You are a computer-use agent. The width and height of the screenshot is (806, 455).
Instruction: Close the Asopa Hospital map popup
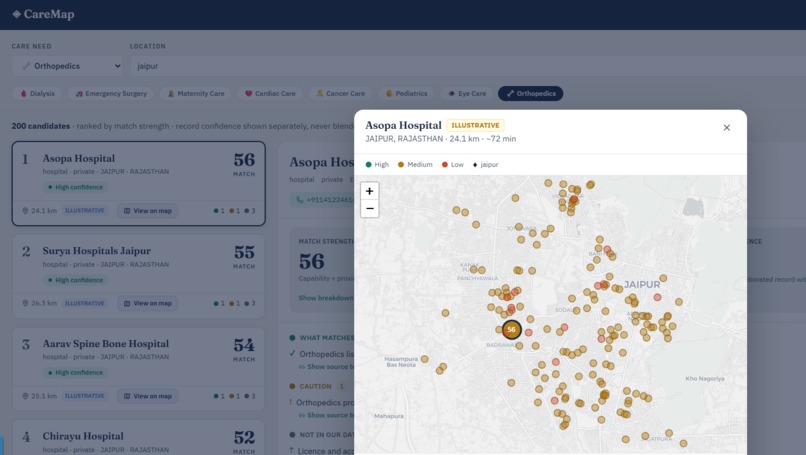click(x=726, y=128)
